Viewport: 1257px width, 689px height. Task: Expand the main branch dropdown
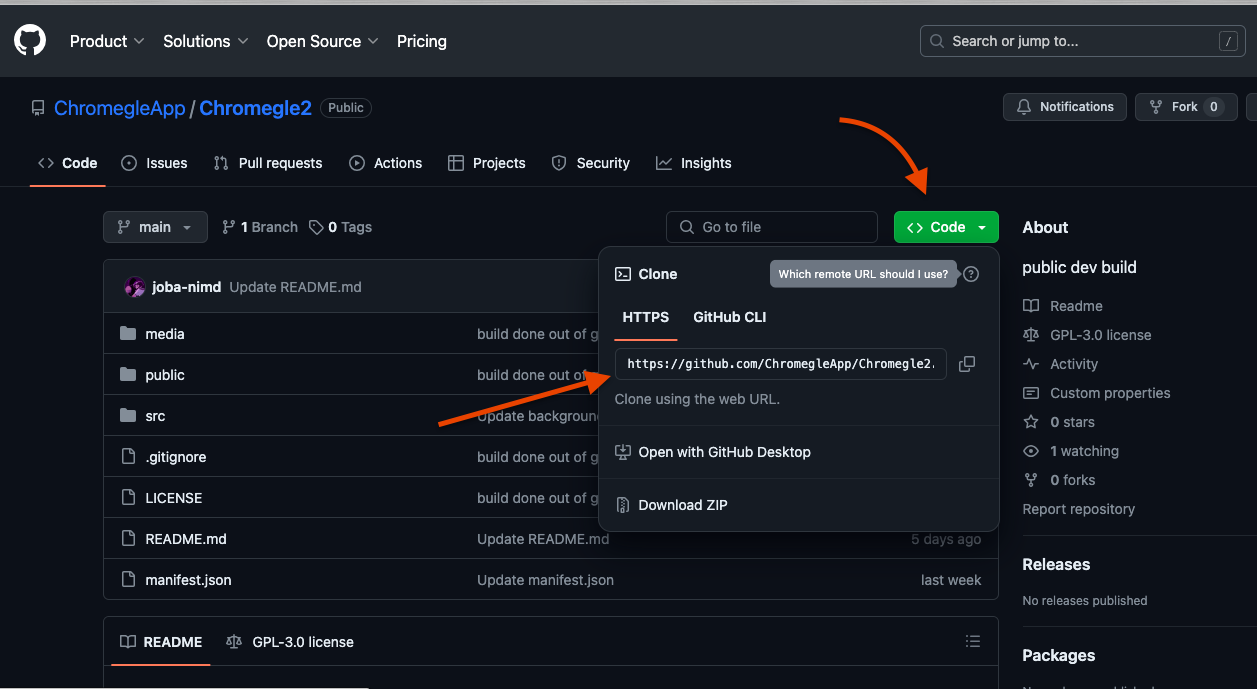[x=155, y=227]
